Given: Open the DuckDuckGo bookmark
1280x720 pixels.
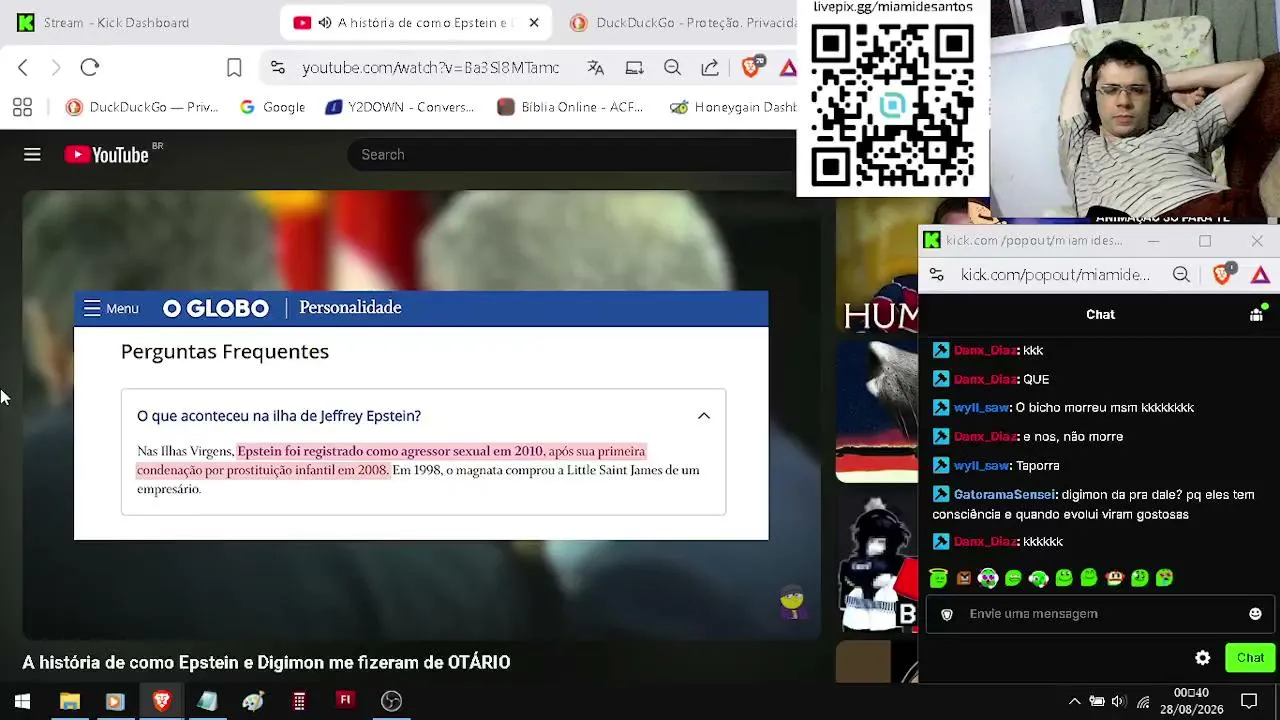Looking at the screenshot, I should coord(141,107).
